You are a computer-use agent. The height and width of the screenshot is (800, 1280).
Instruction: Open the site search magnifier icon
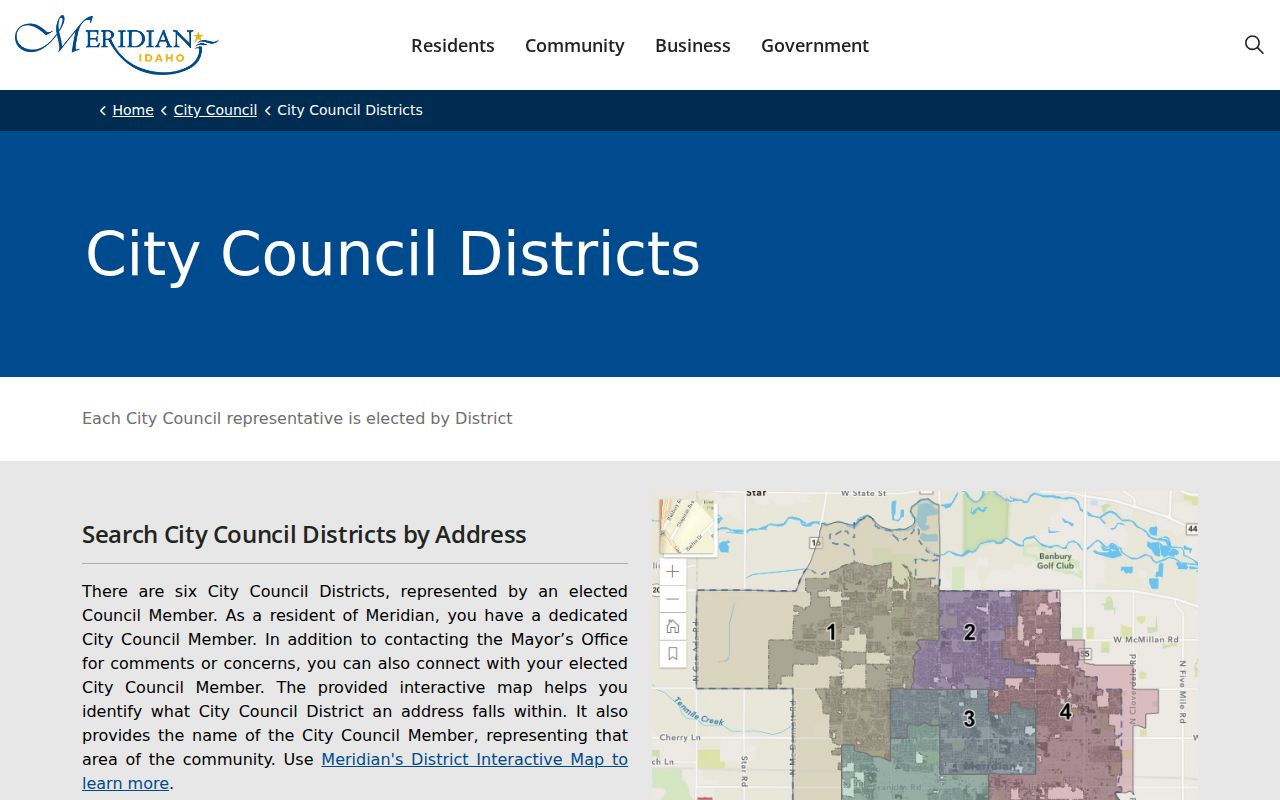1254,45
